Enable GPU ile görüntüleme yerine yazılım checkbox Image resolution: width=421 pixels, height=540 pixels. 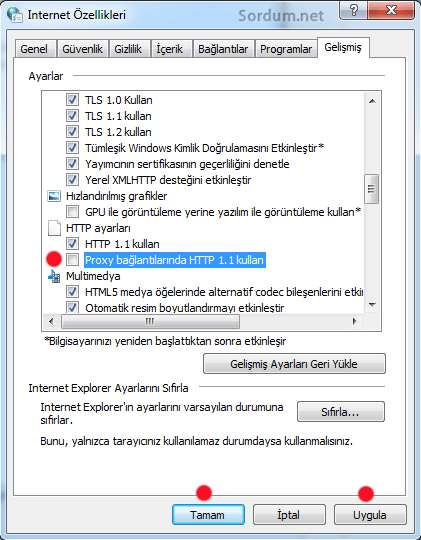pyautogui.click(x=72, y=212)
